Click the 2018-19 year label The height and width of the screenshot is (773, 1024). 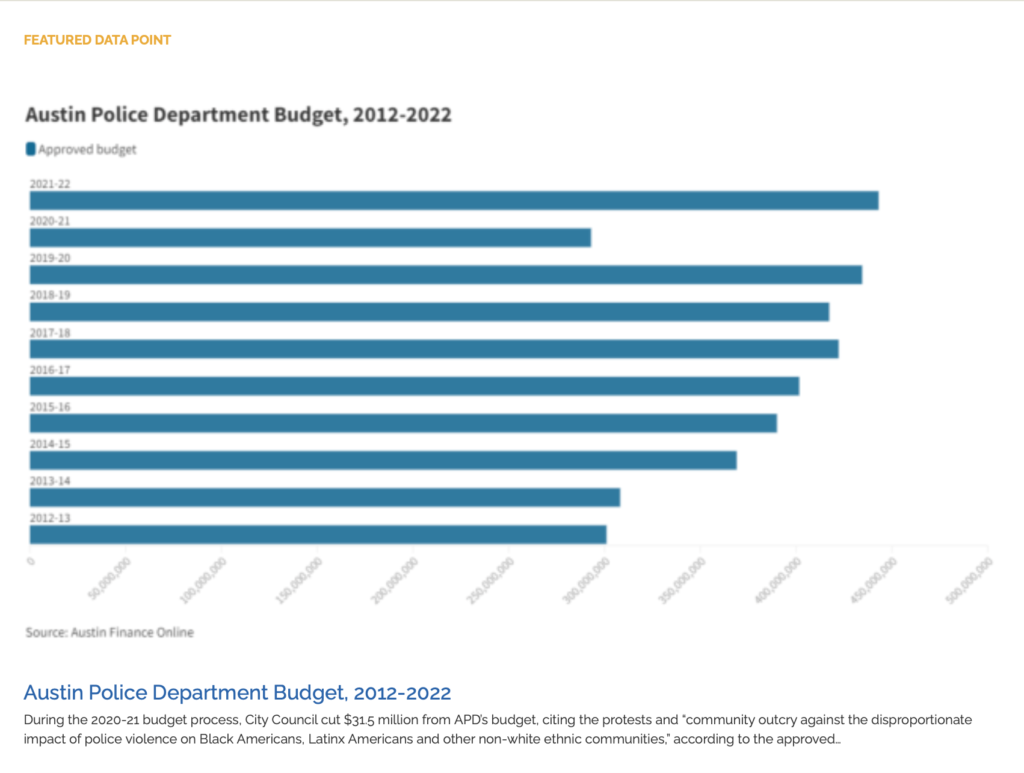50,295
